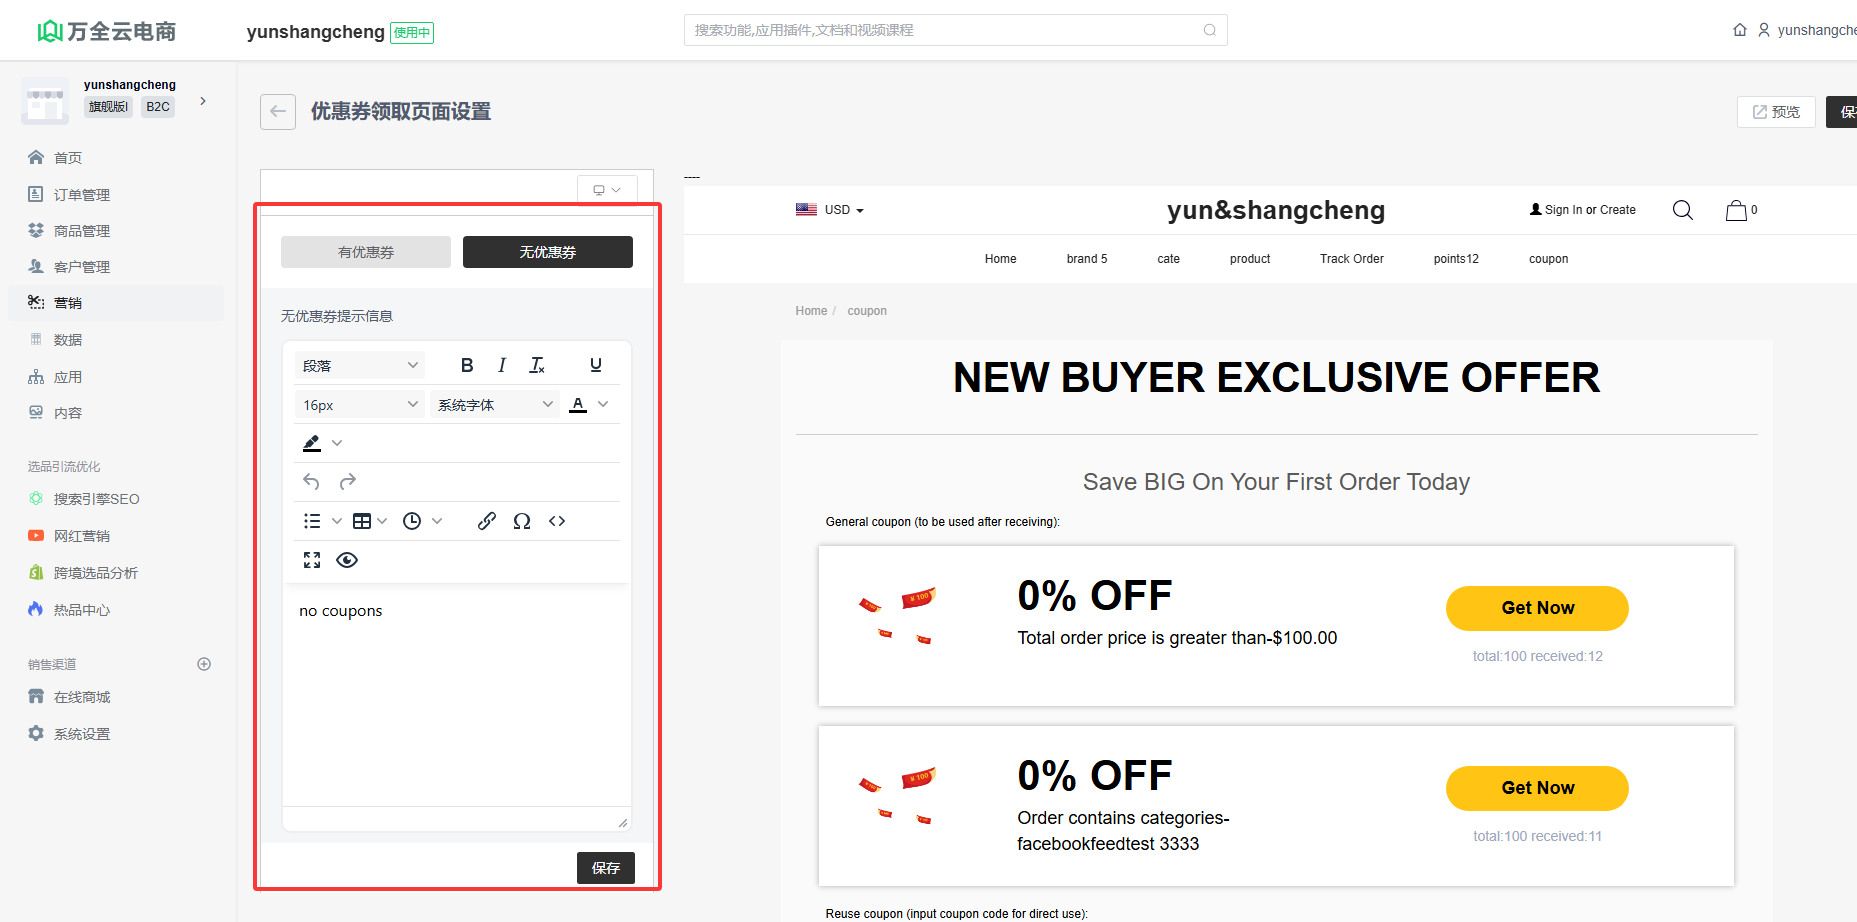Toggle the editor preview eye icon

(347, 560)
